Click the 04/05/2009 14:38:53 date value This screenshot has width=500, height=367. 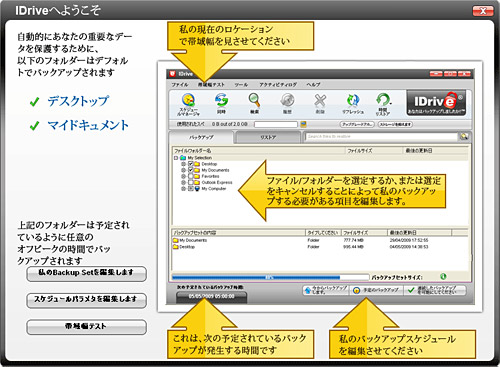[x=409, y=247]
